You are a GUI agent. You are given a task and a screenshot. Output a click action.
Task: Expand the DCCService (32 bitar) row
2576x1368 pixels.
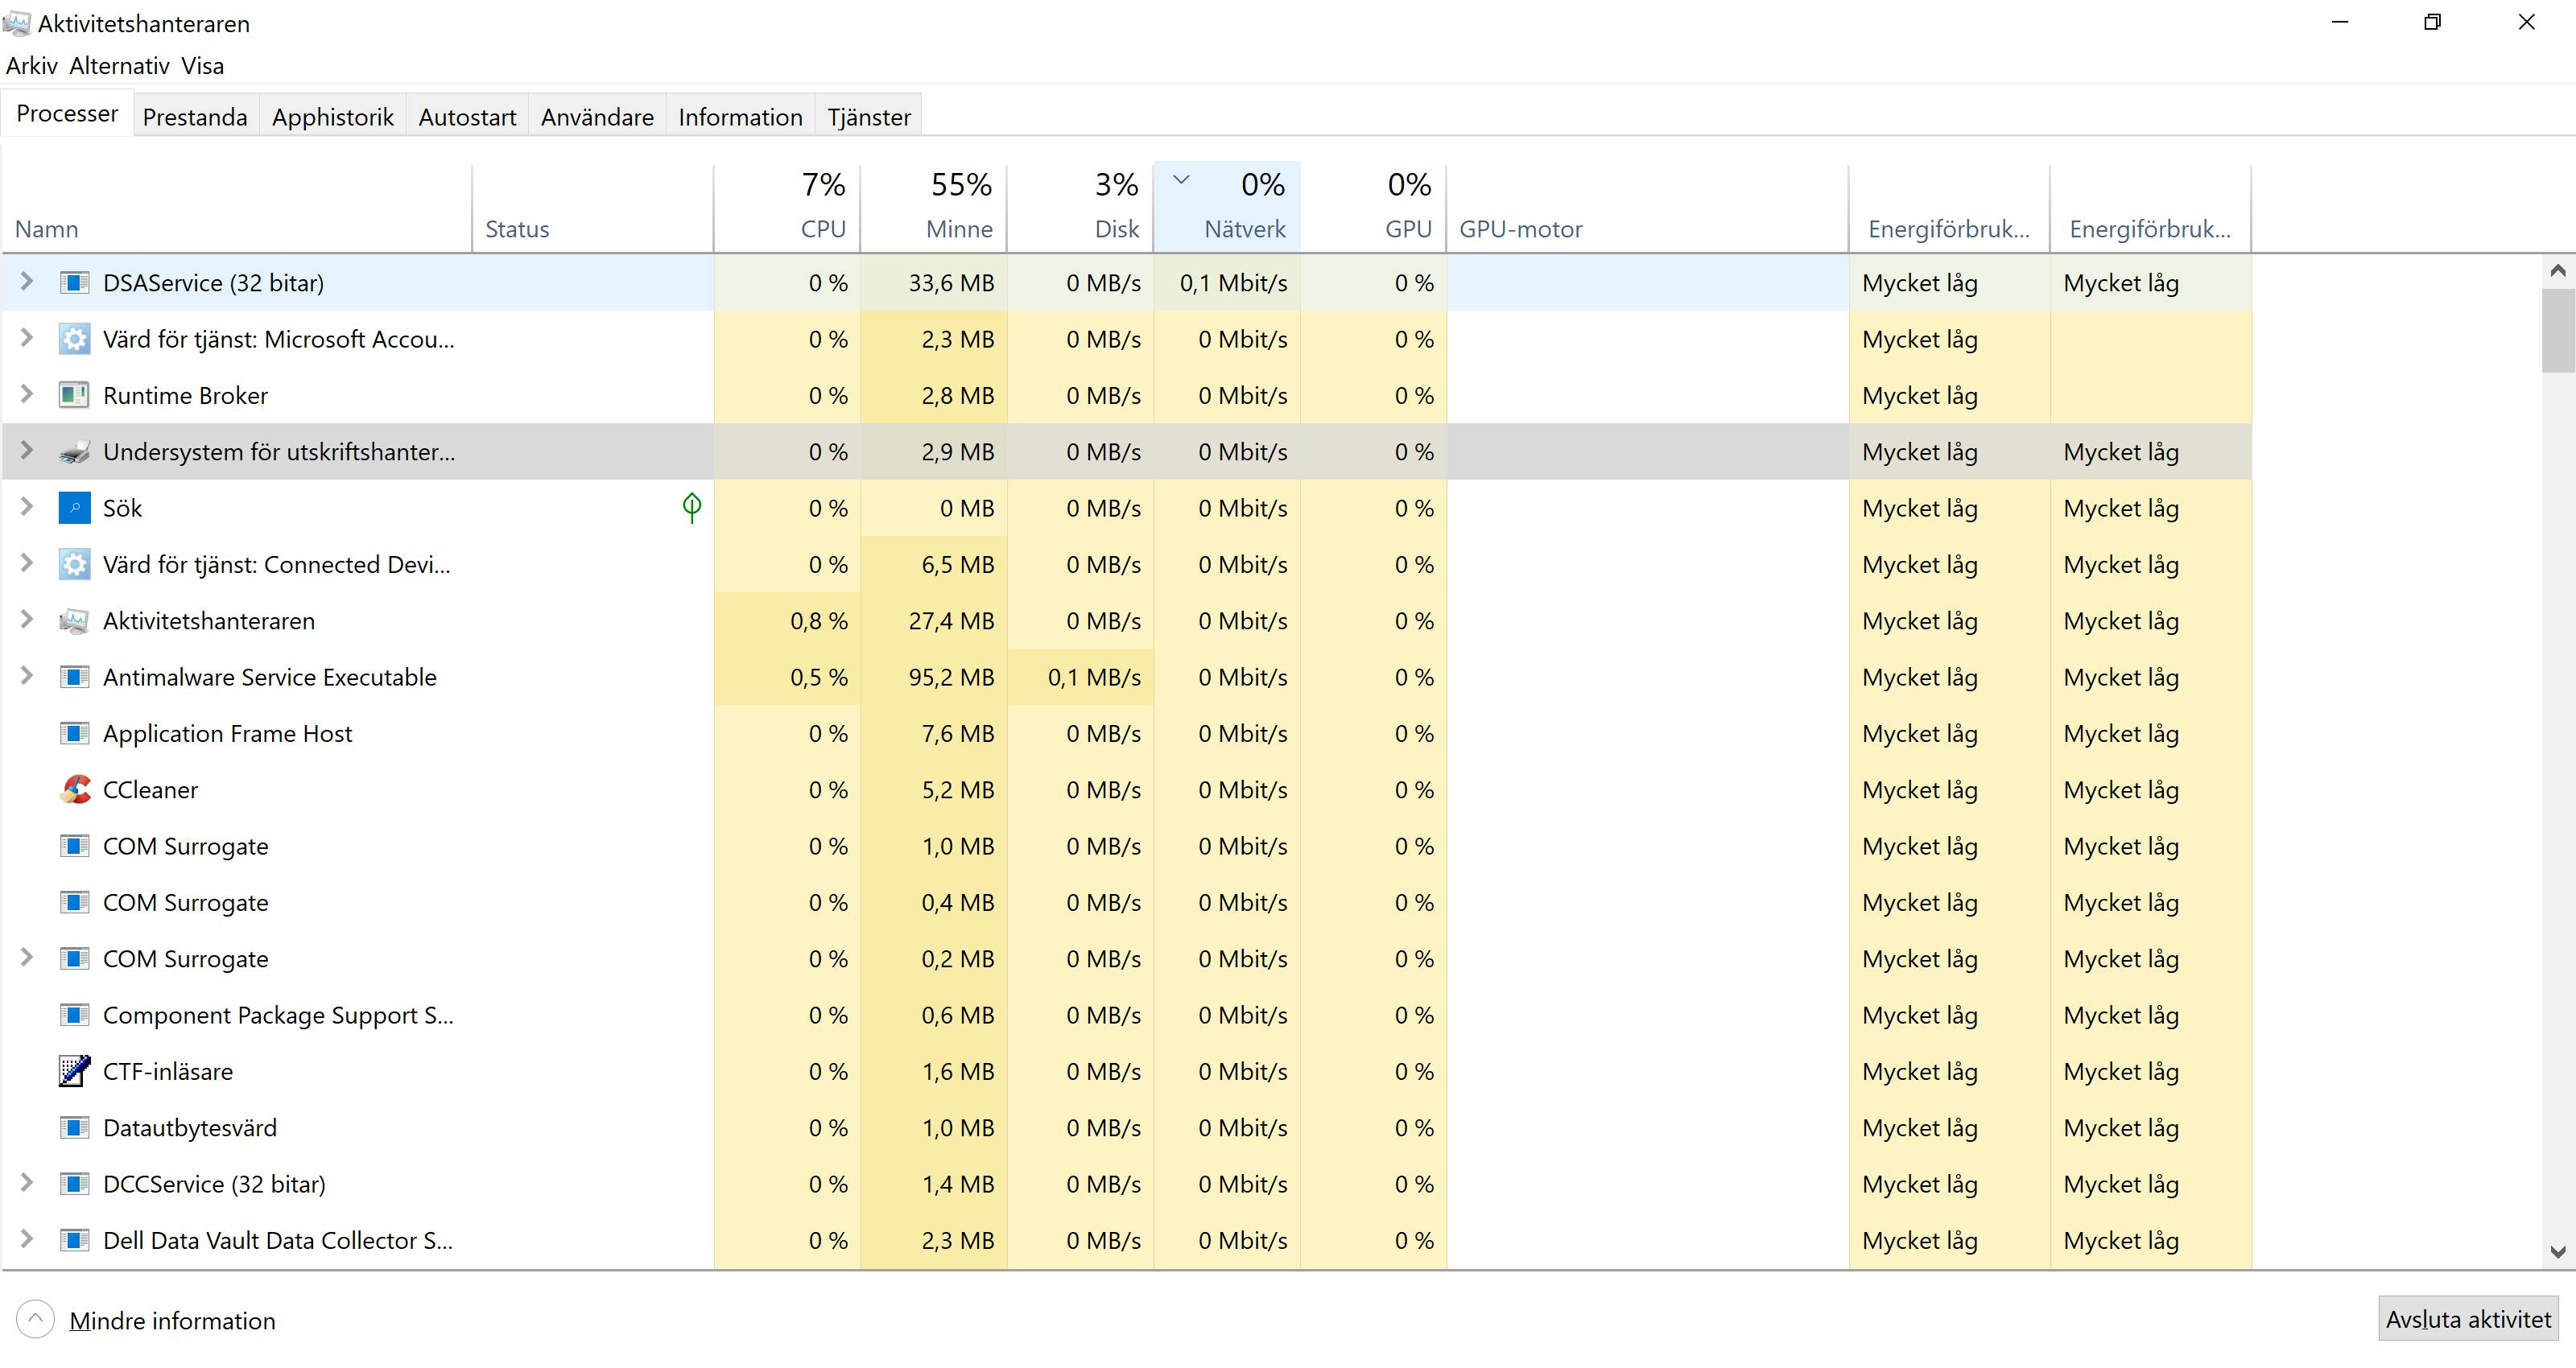[x=27, y=1183]
